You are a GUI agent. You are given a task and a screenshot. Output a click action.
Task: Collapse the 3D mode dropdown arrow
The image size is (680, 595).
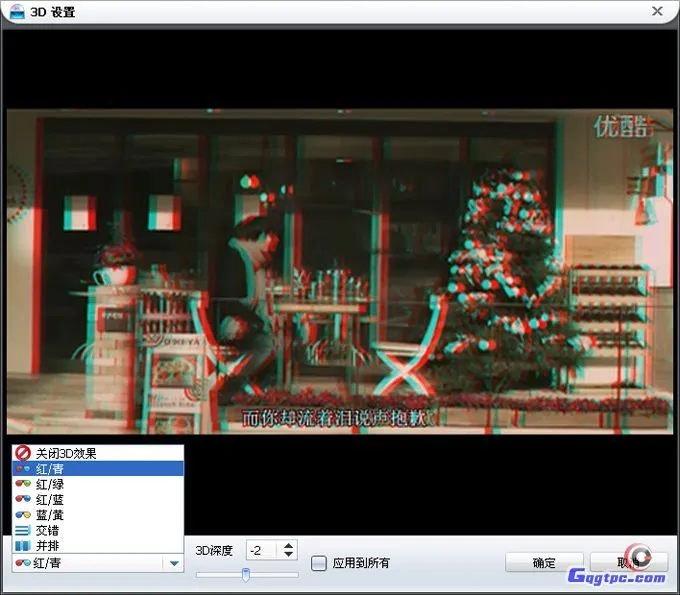tap(174, 563)
